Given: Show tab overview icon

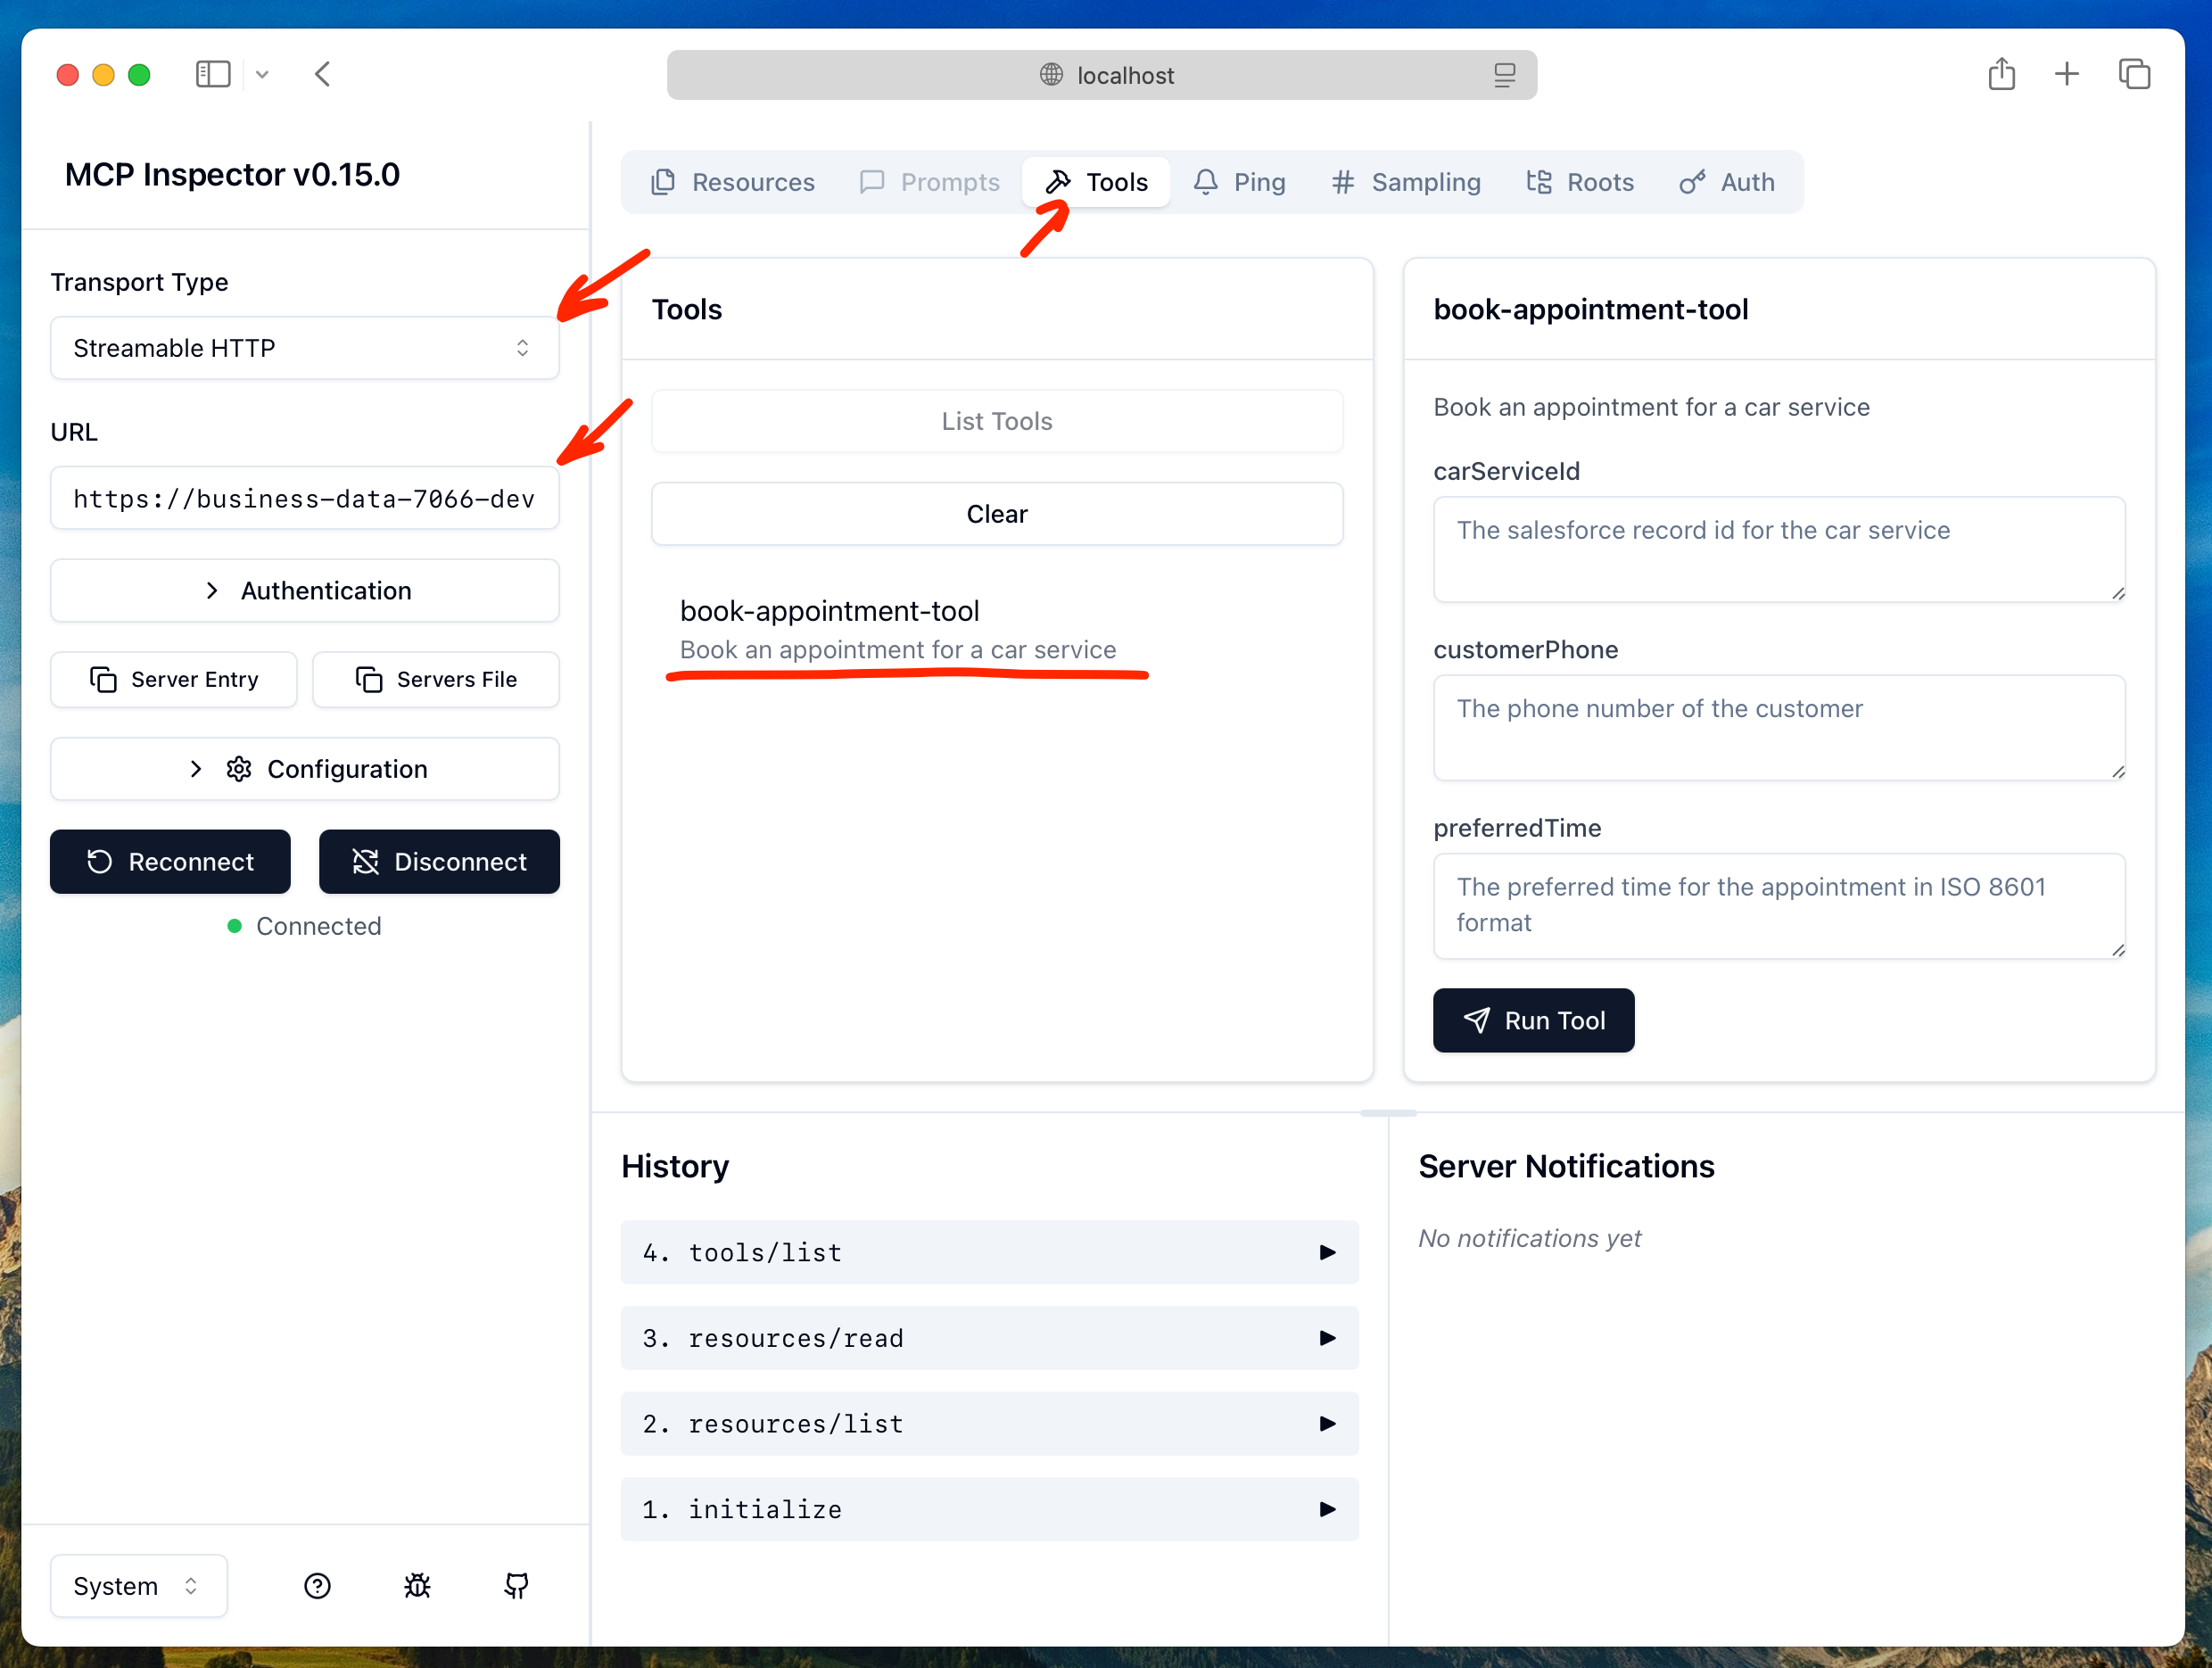Looking at the screenshot, I should coord(2134,74).
